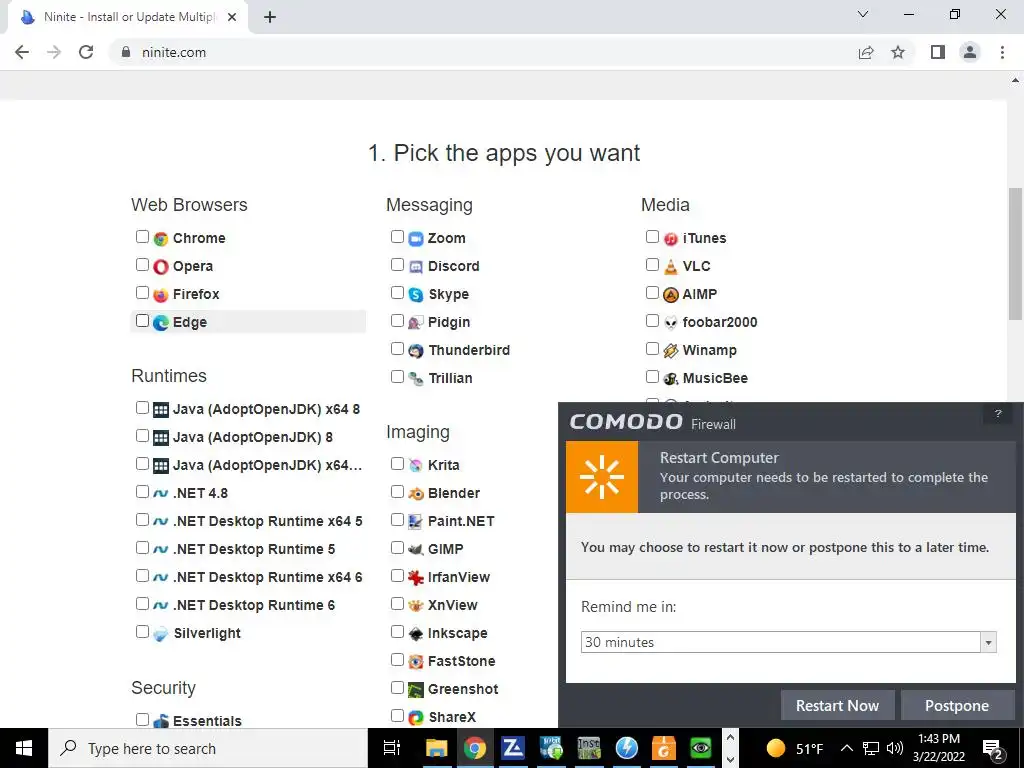Open the Windows Start menu
The width and height of the screenshot is (1024, 768).
[x=24, y=748]
